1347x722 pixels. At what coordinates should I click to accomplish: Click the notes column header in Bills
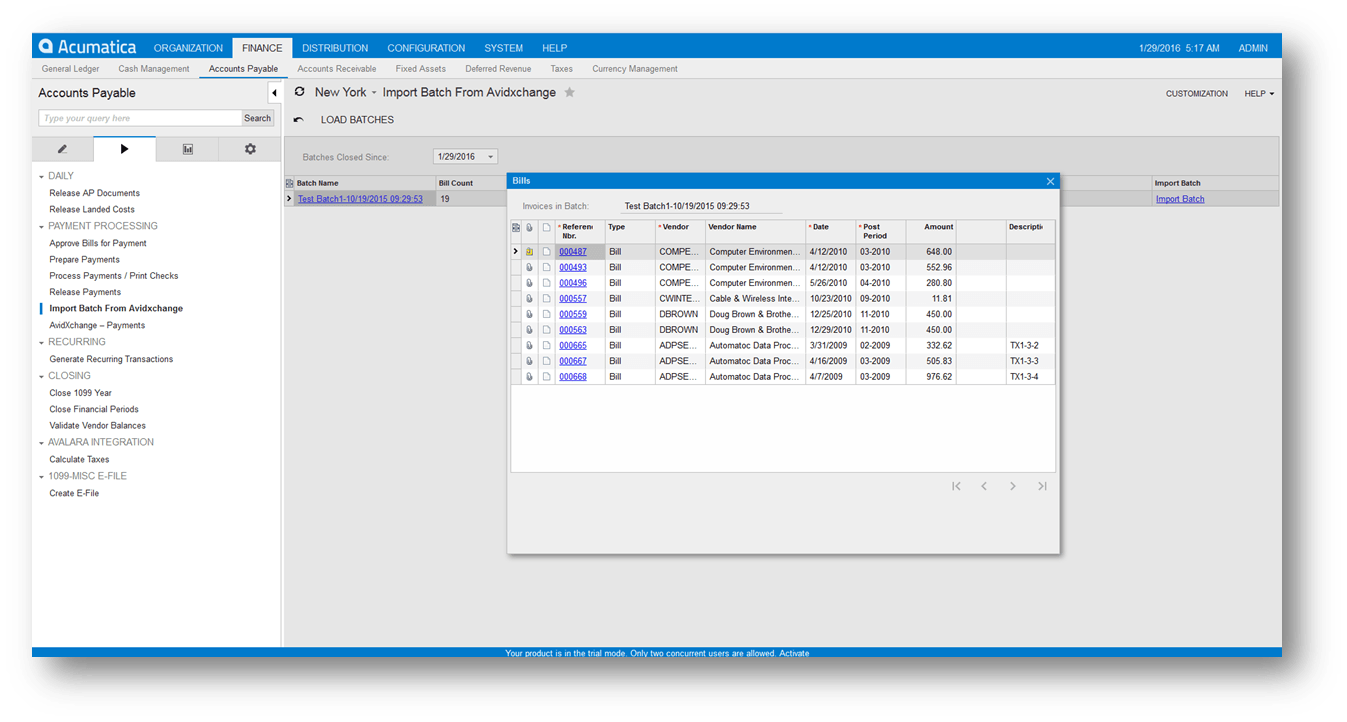coord(546,227)
